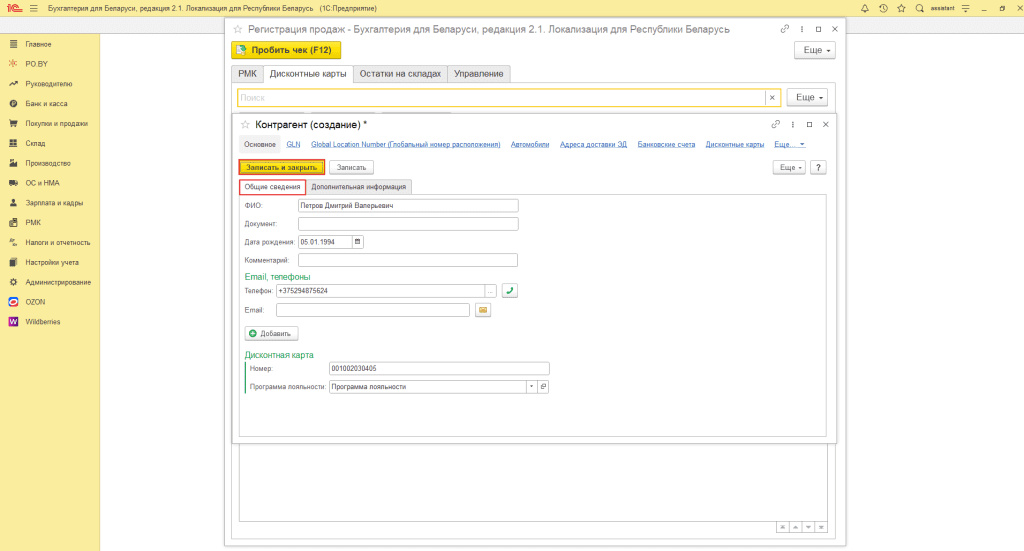Expand Еще dropdown beside Пробить чек

click(x=814, y=50)
